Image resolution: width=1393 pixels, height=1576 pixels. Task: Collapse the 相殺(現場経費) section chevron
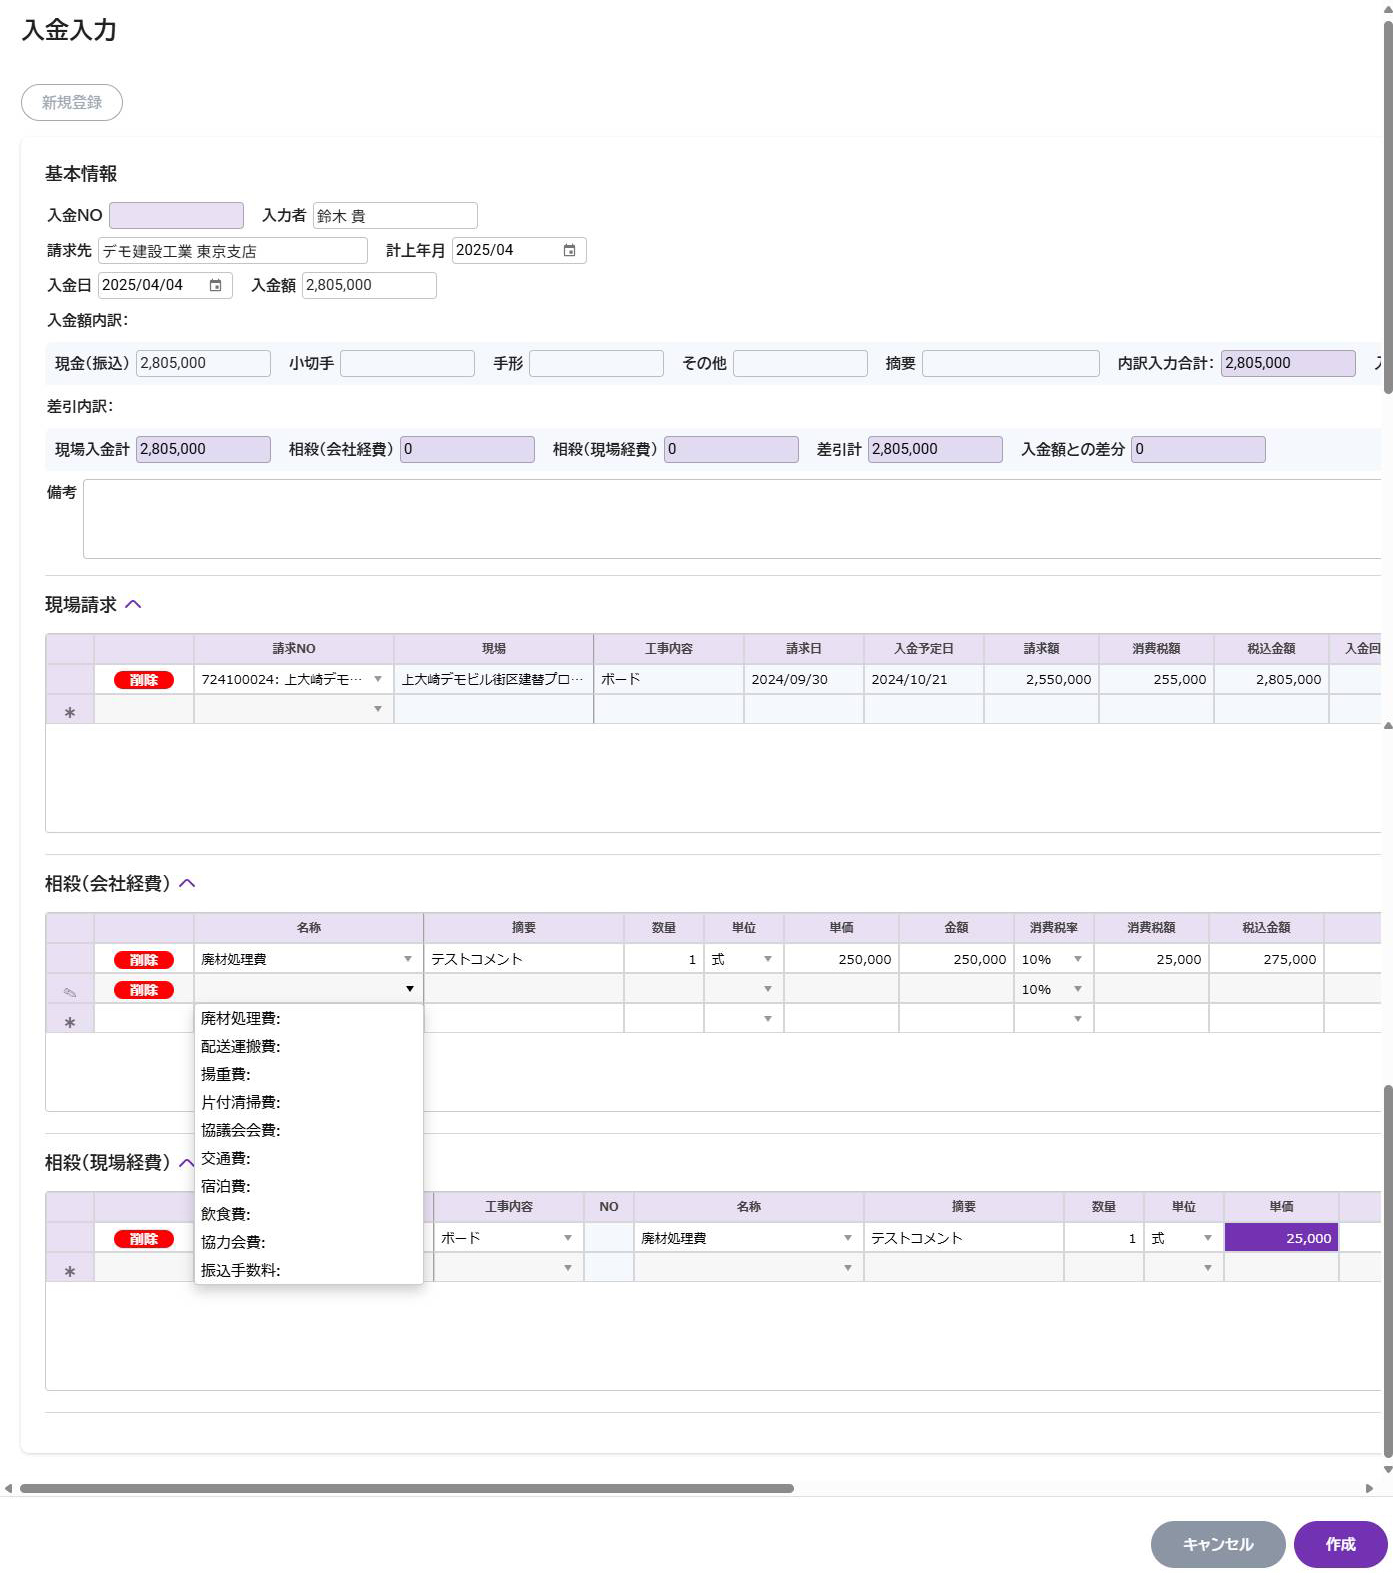pos(186,1162)
